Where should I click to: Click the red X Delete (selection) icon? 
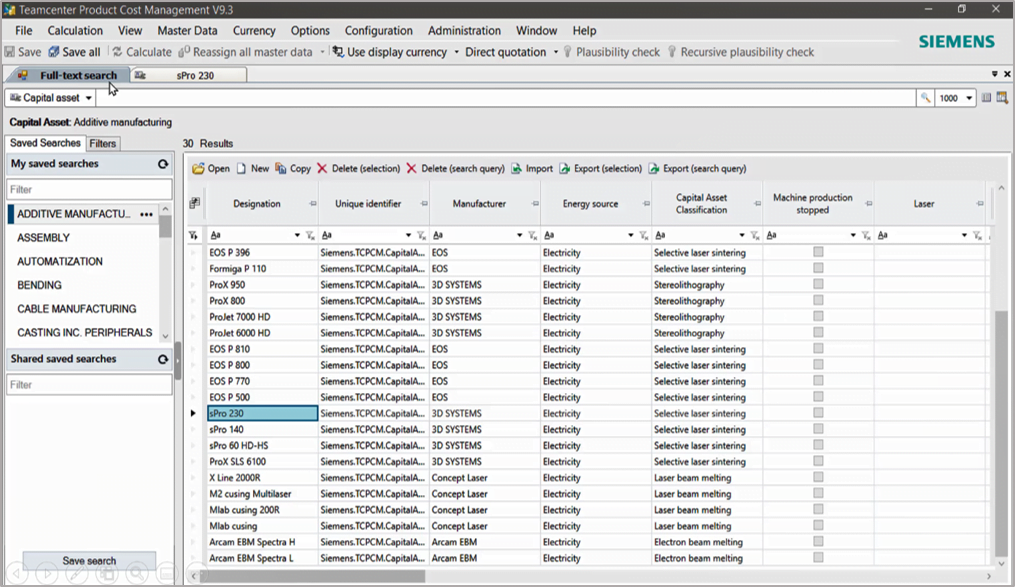[x=322, y=169]
